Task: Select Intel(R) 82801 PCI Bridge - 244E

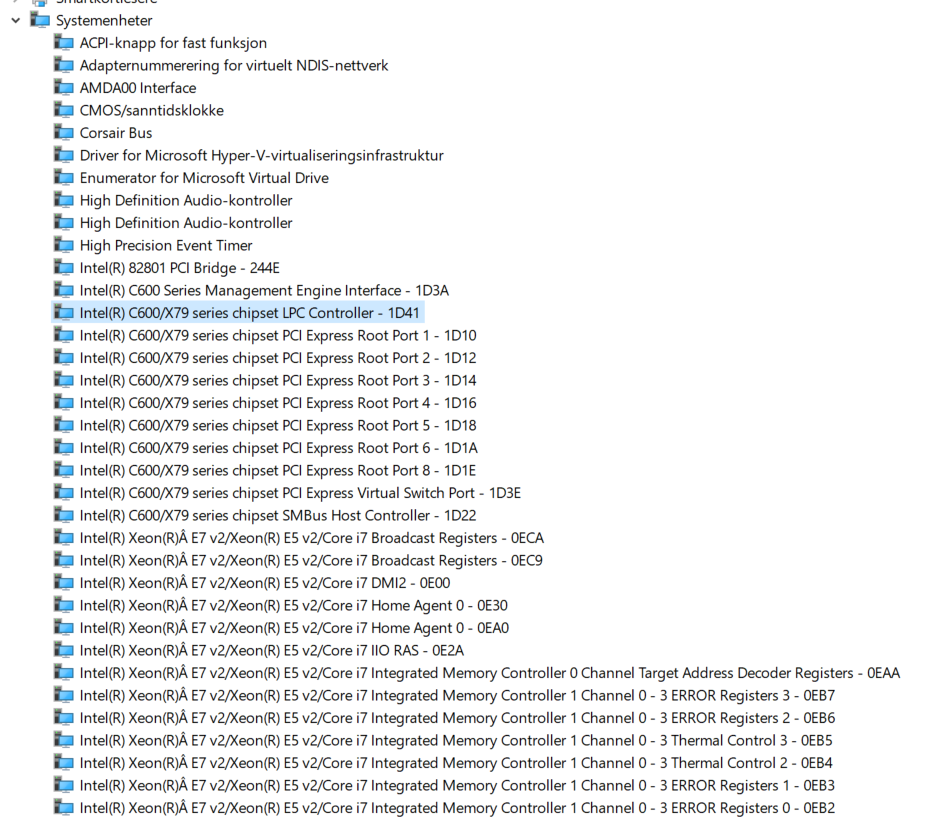Action: (x=180, y=268)
